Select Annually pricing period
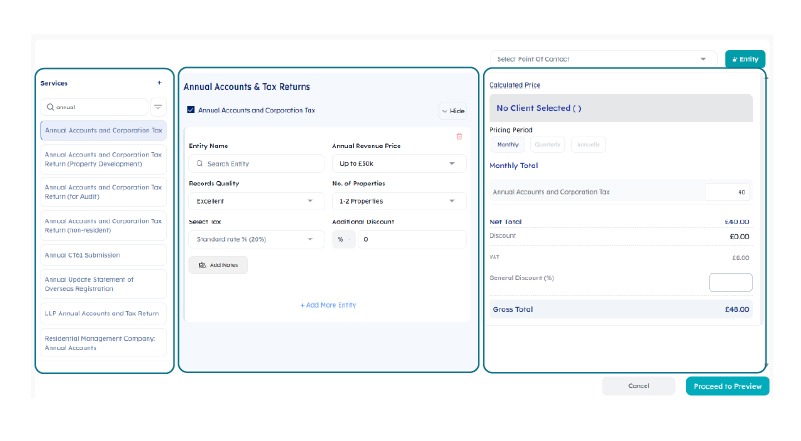This screenshot has height=441, width=801. (x=588, y=145)
